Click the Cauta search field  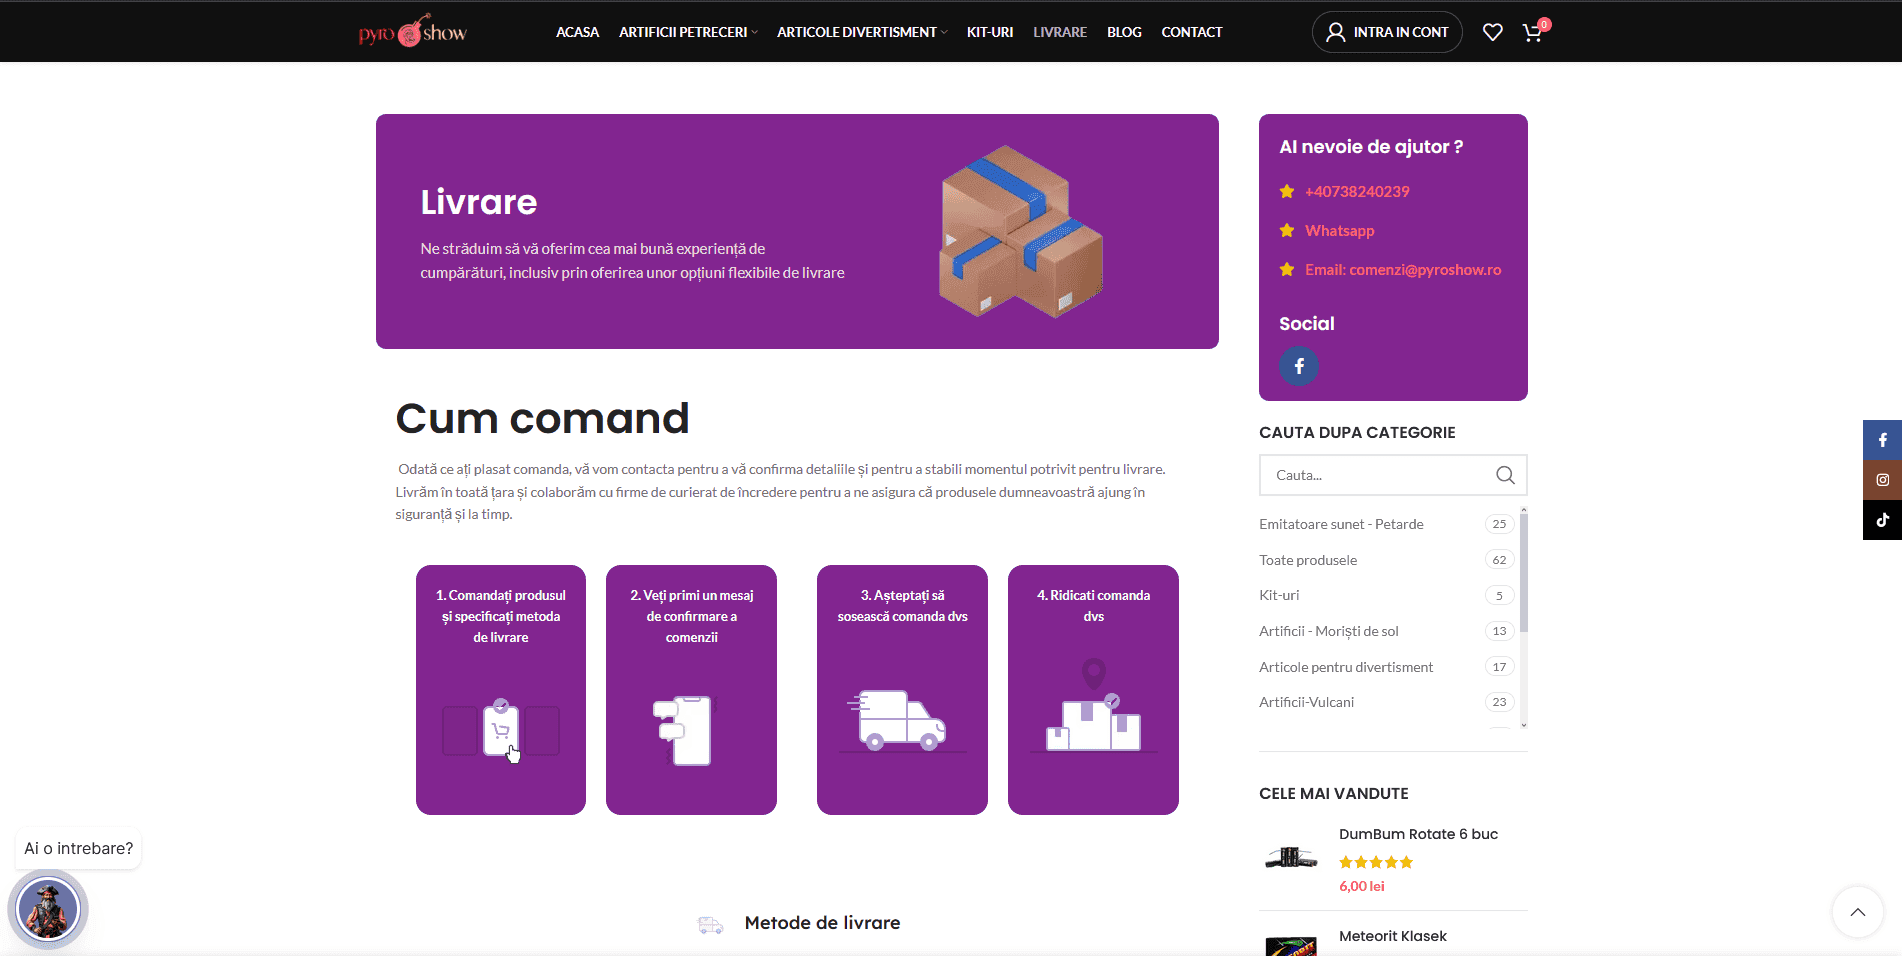(x=1380, y=475)
